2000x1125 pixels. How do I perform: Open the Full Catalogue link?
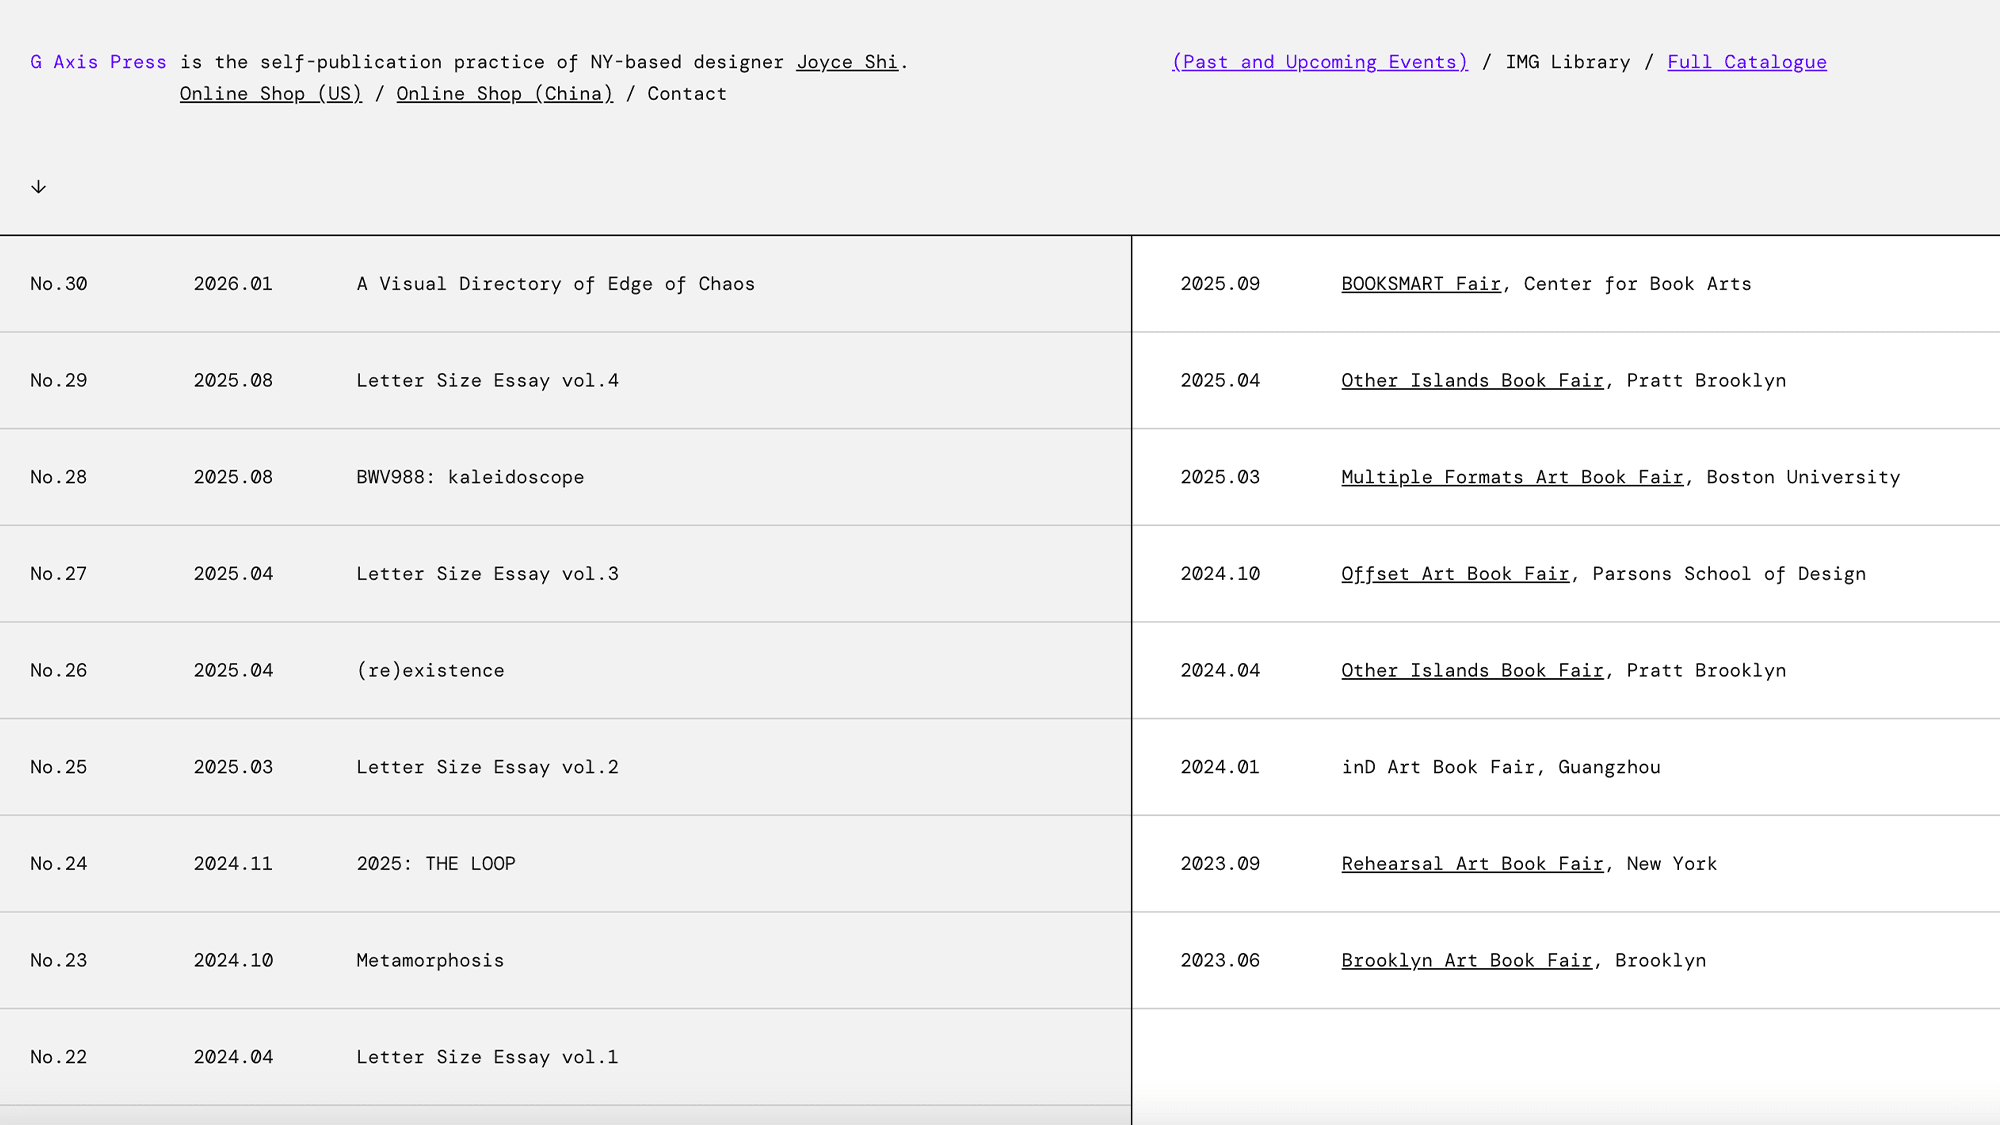(x=1746, y=62)
